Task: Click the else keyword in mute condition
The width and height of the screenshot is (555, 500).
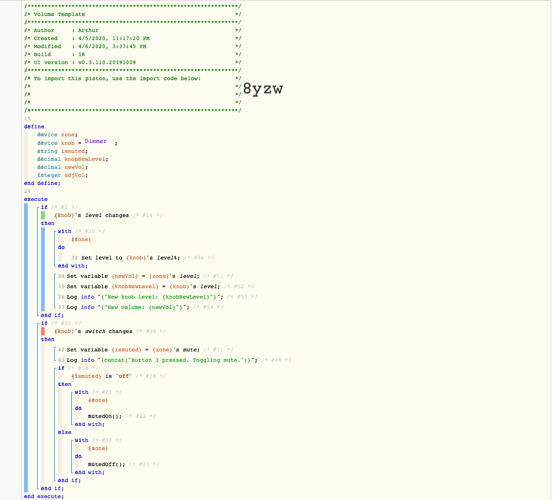Action: click(64, 432)
